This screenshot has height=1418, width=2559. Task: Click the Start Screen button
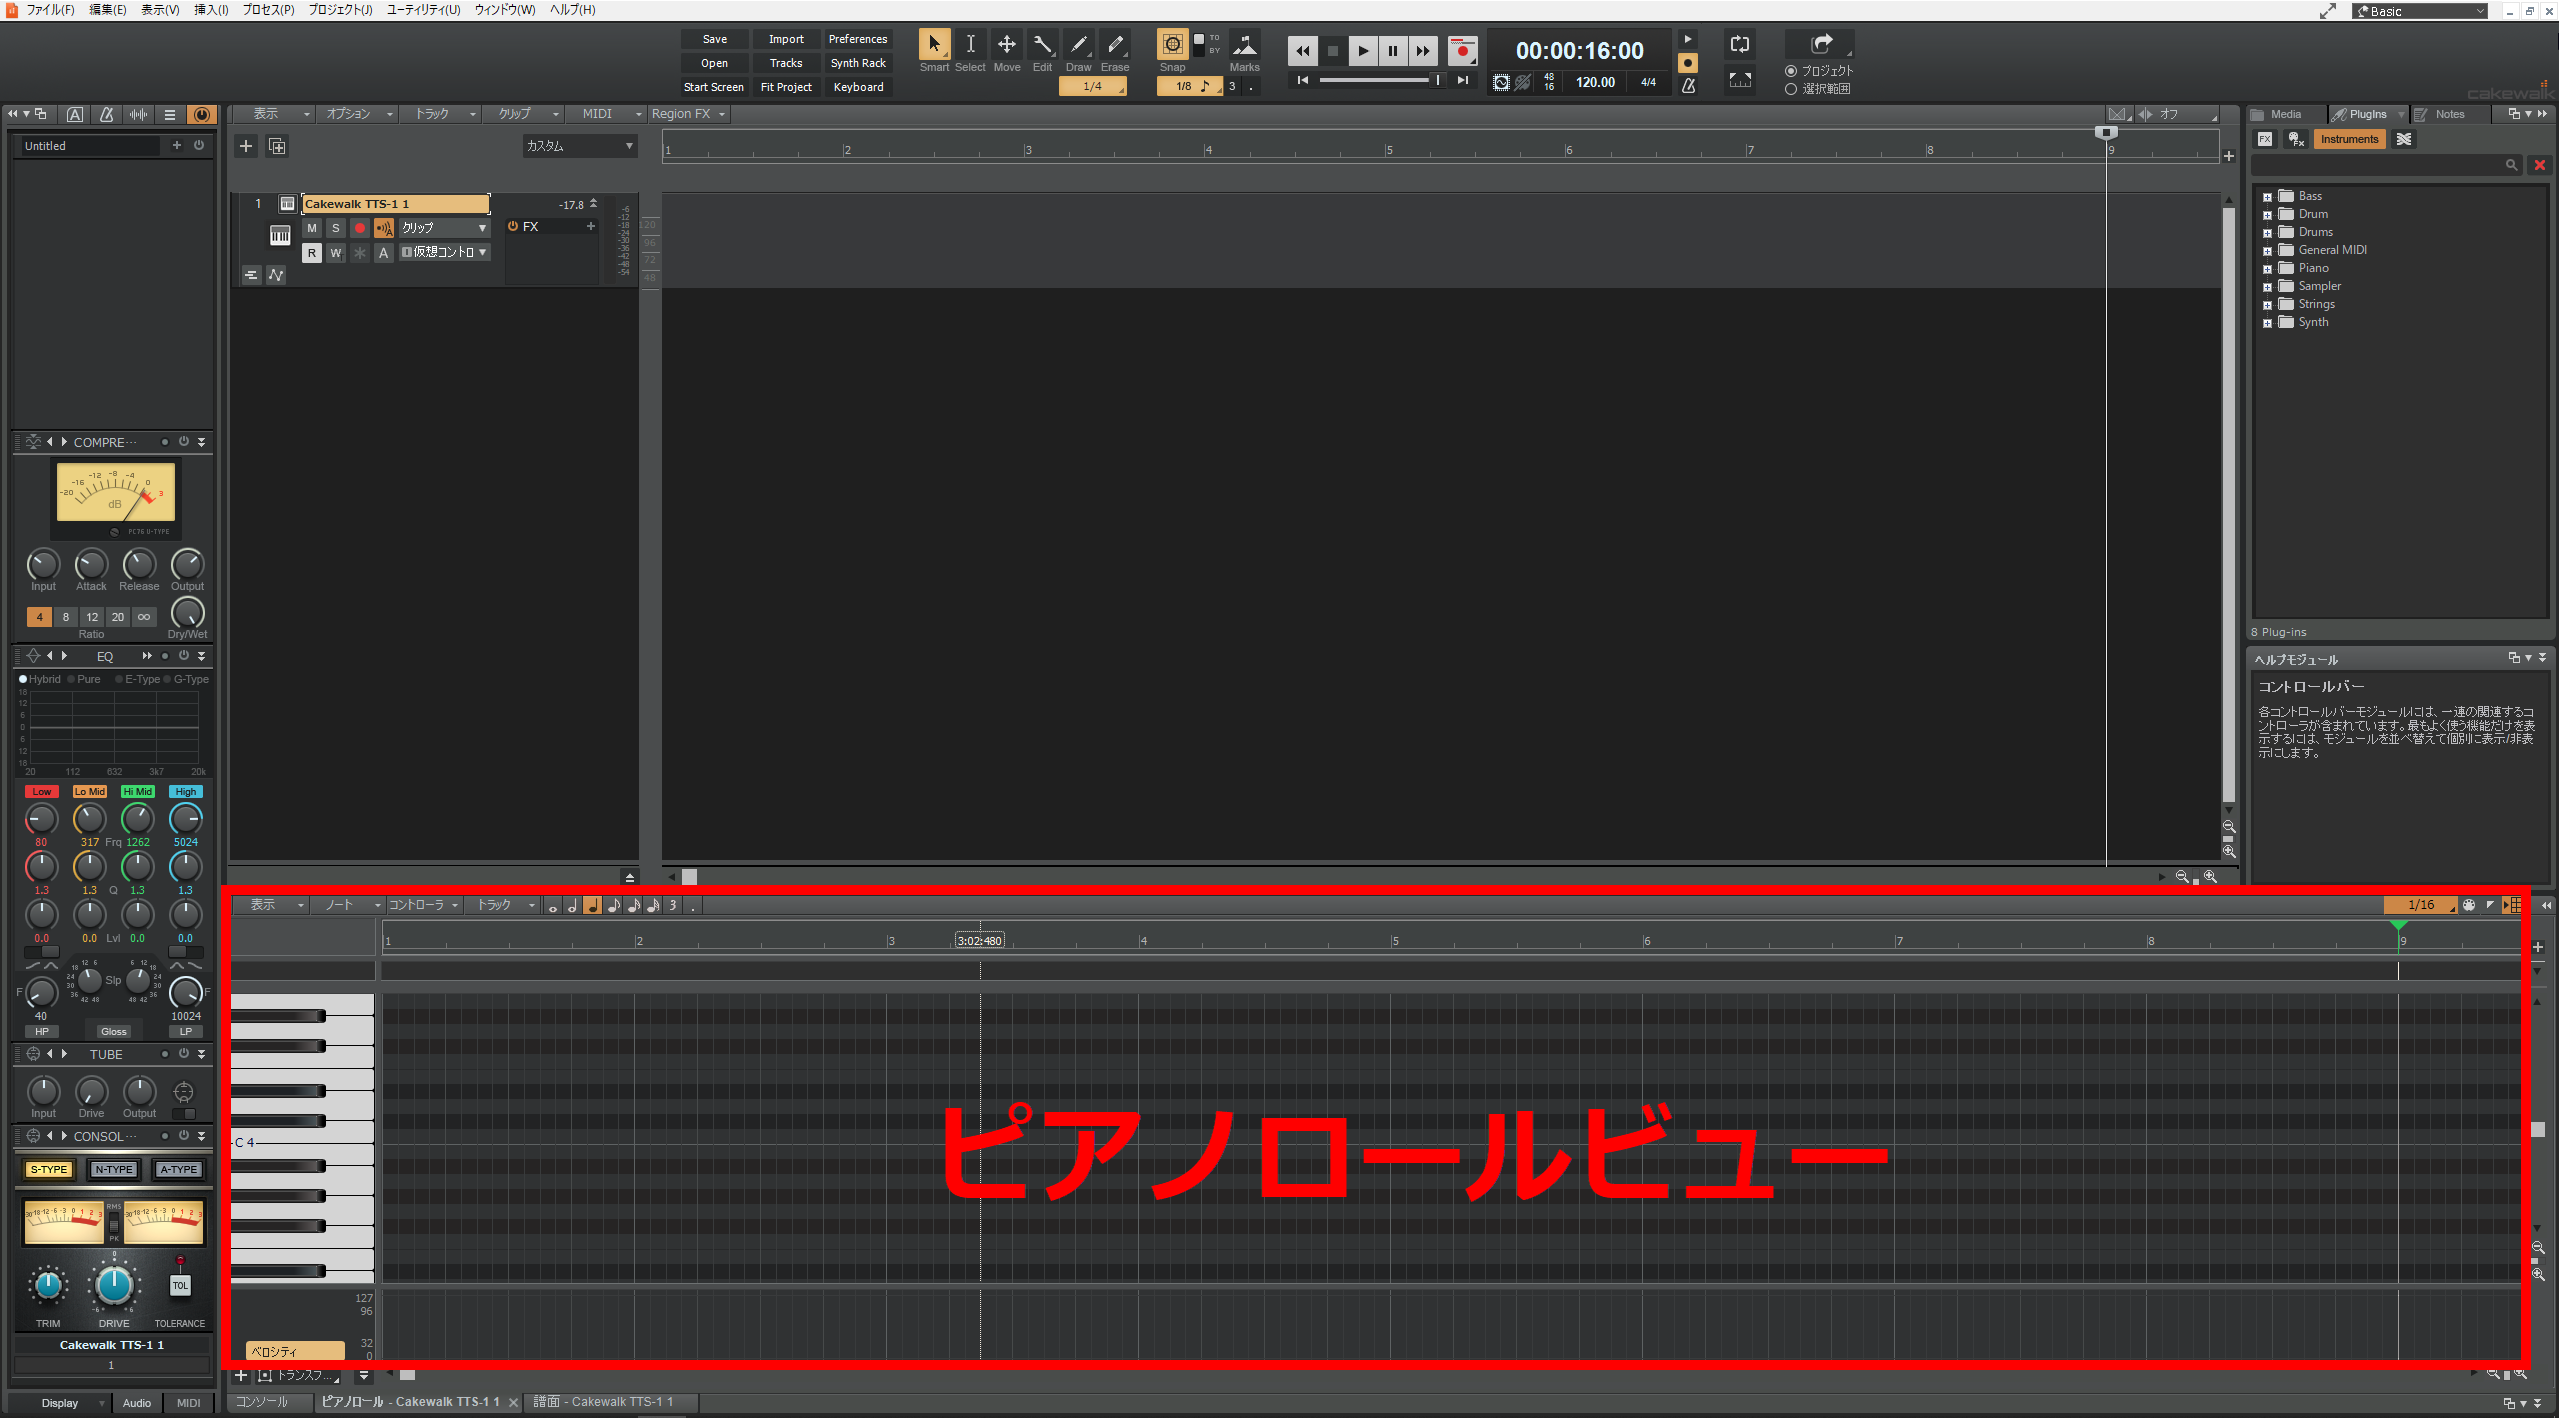coord(714,87)
